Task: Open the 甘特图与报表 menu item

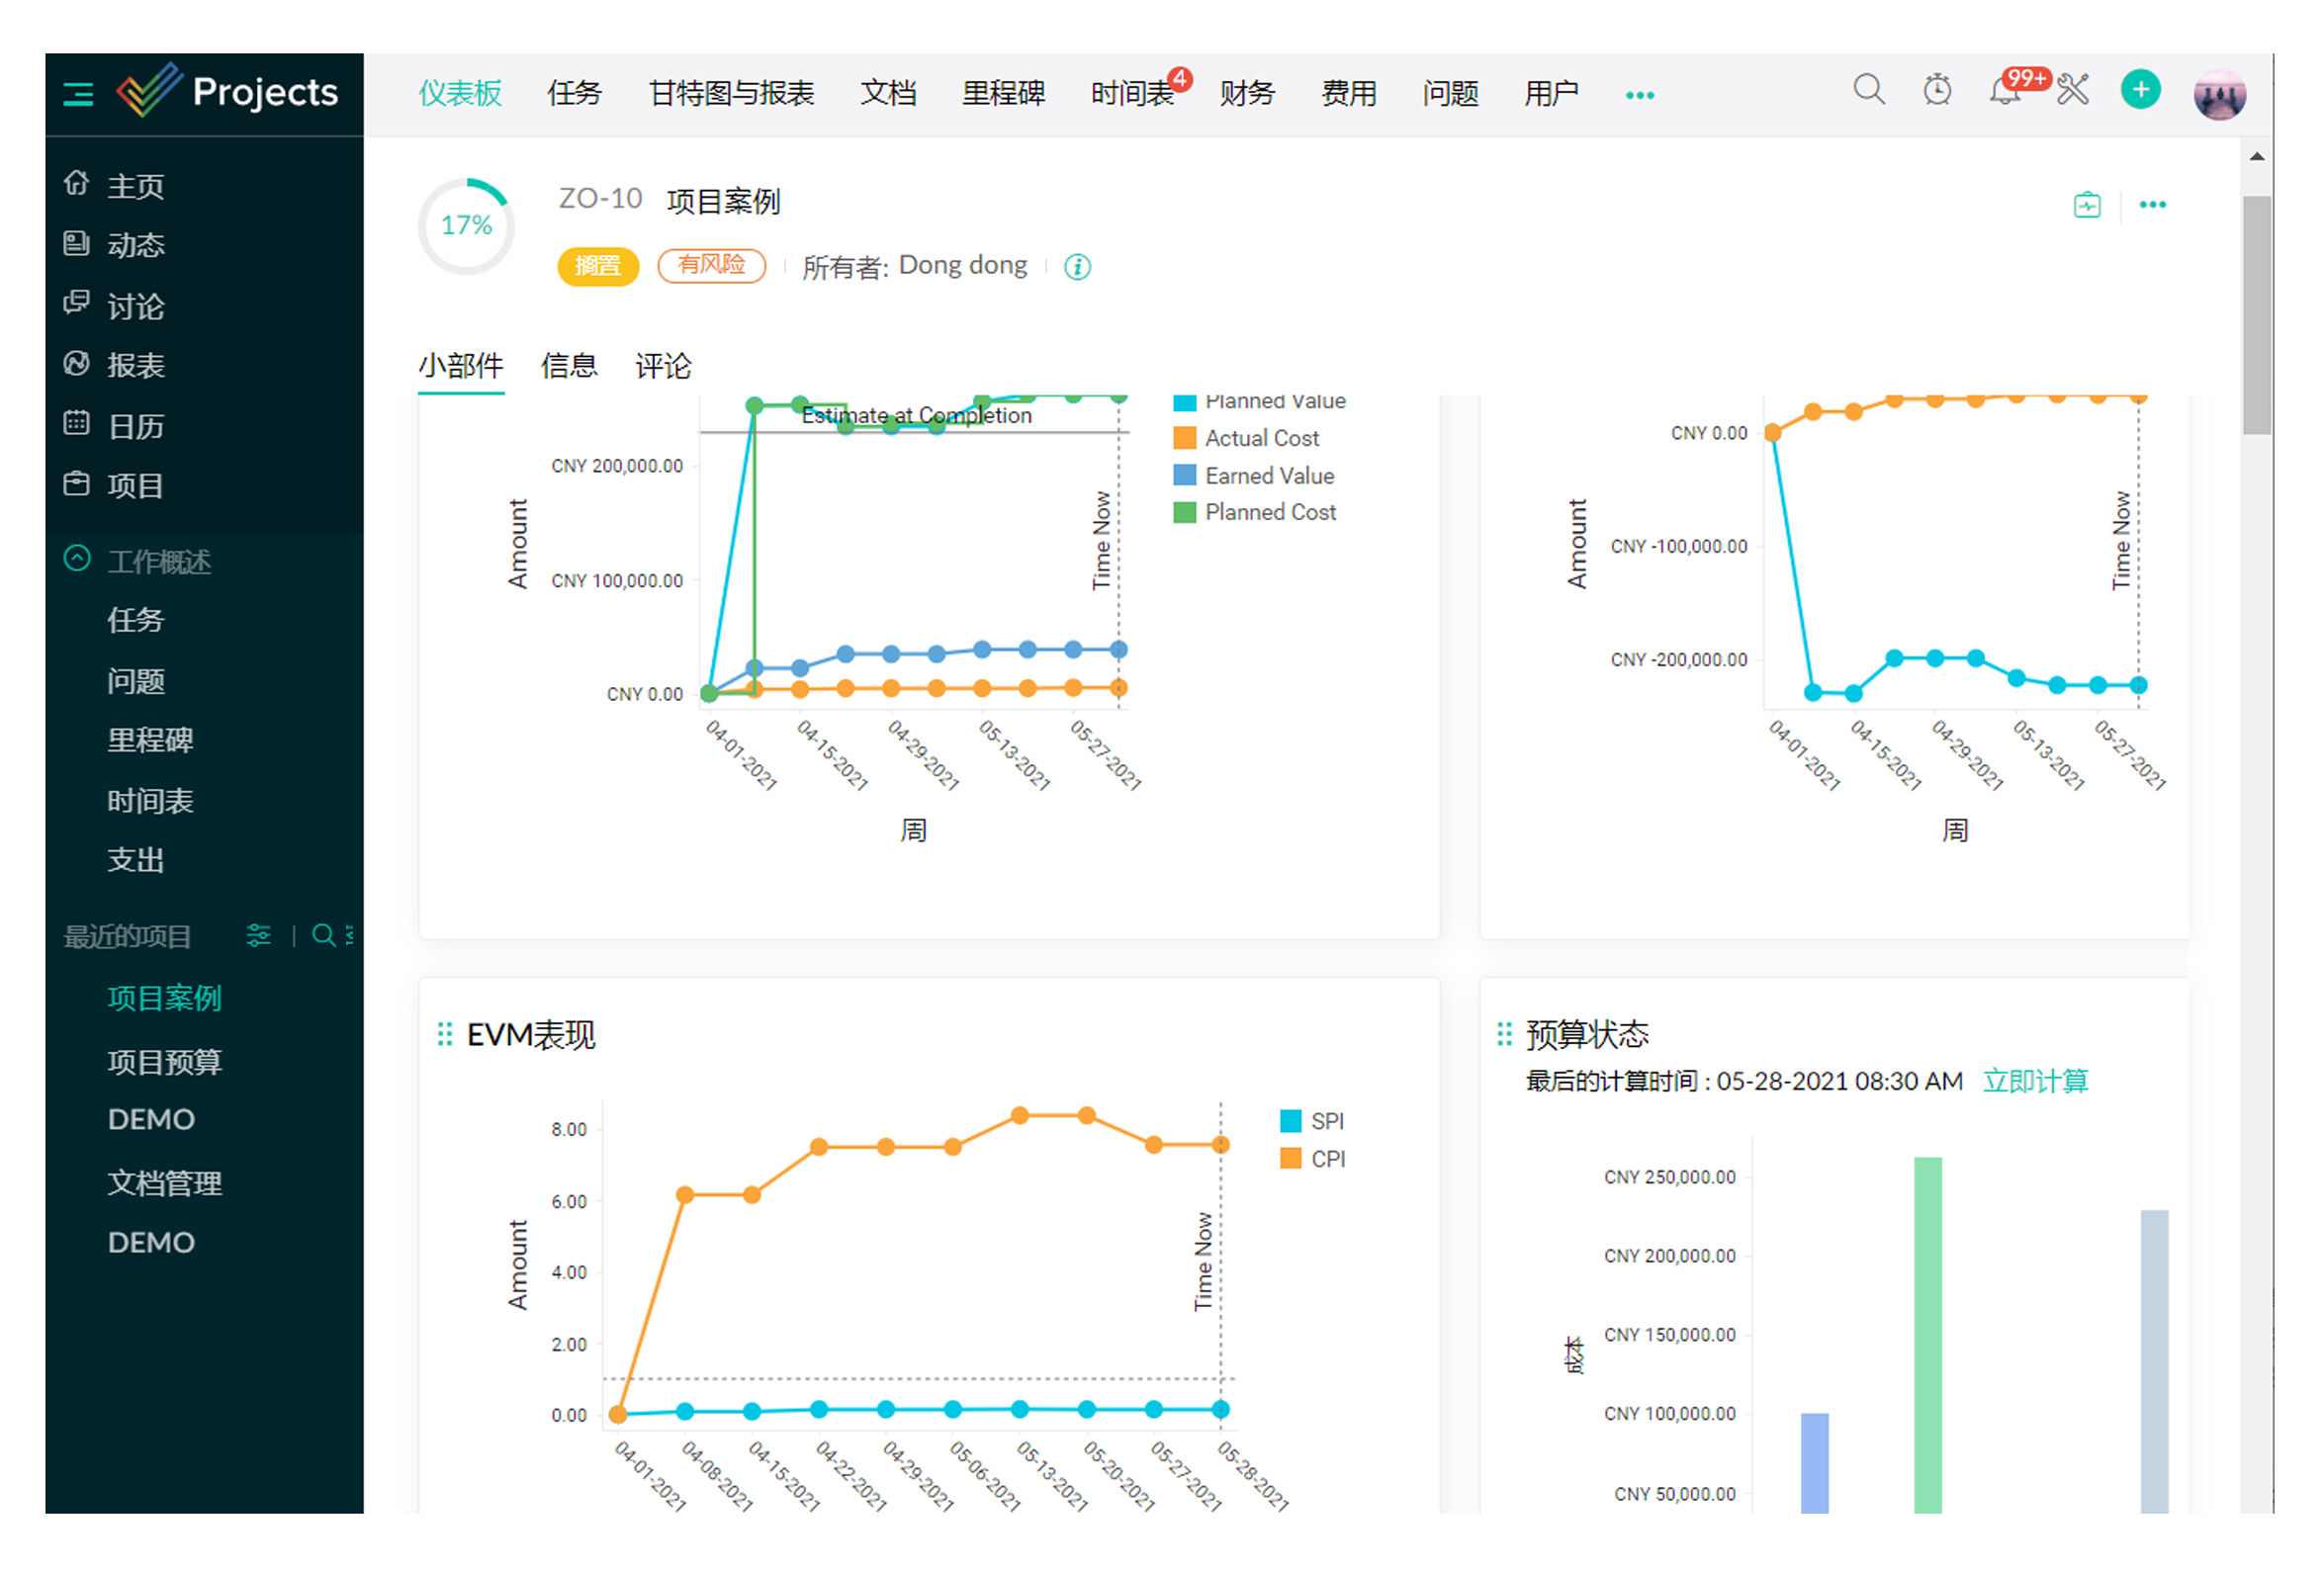Action: pyautogui.click(x=731, y=94)
